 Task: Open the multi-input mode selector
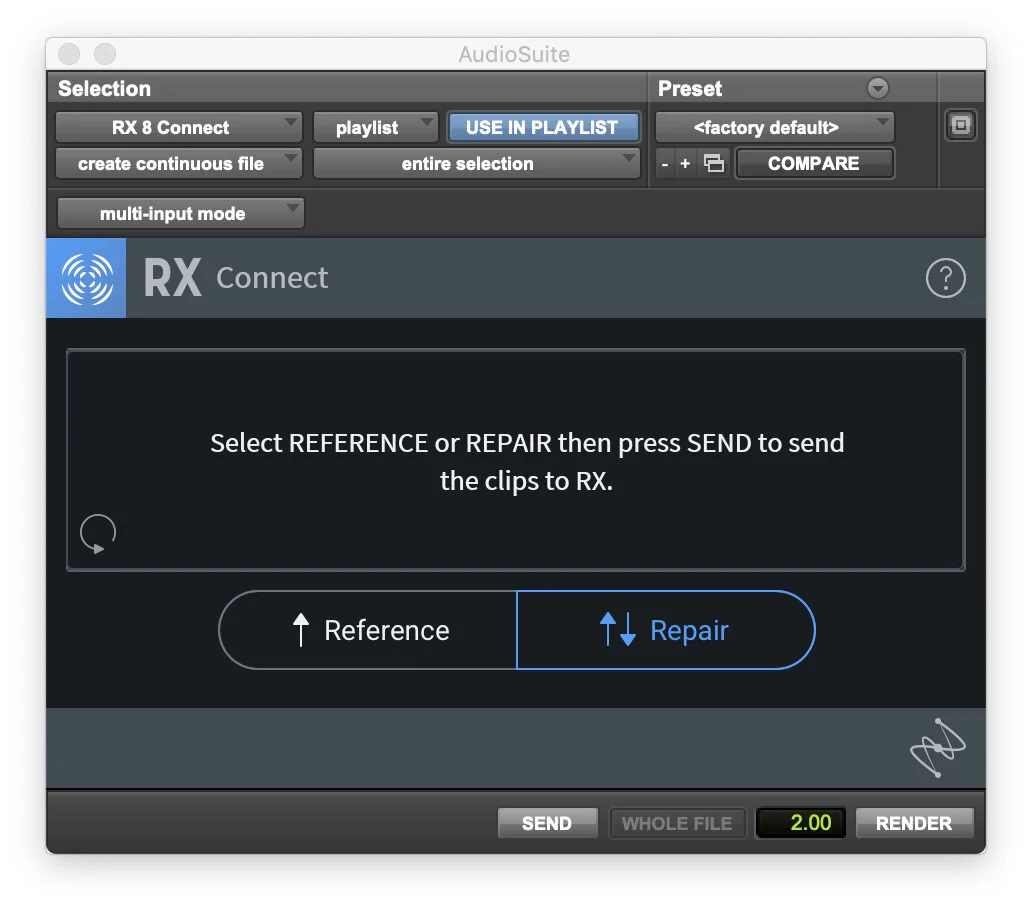(180, 213)
